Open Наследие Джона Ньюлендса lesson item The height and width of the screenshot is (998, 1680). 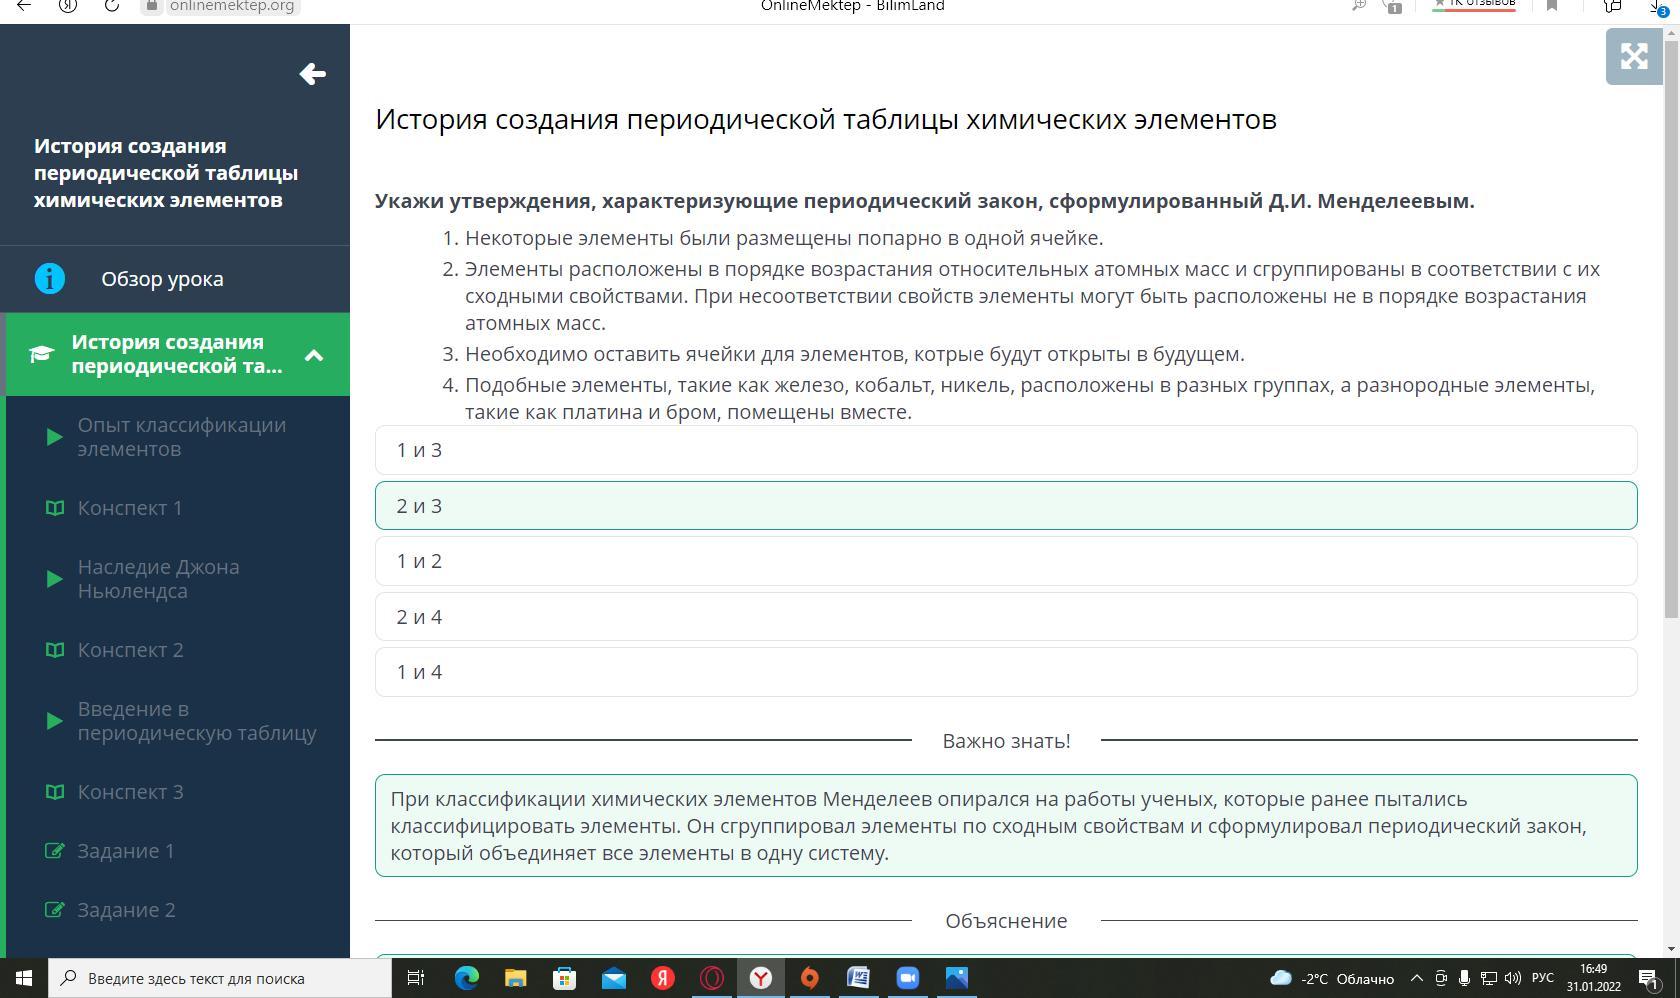tap(158, 579)
